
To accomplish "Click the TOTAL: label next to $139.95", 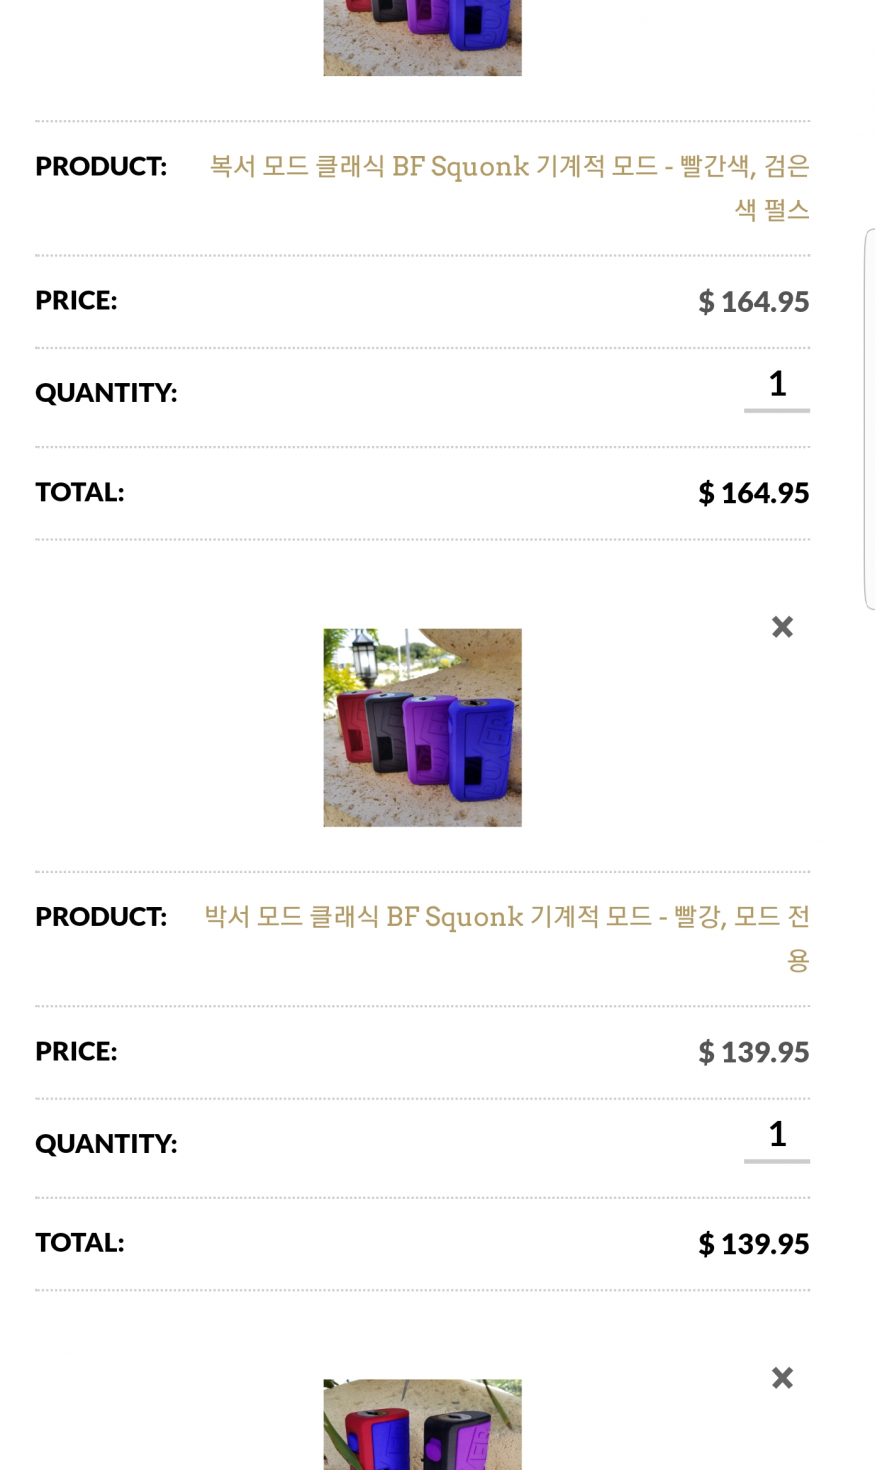I will coord(80,1242).
